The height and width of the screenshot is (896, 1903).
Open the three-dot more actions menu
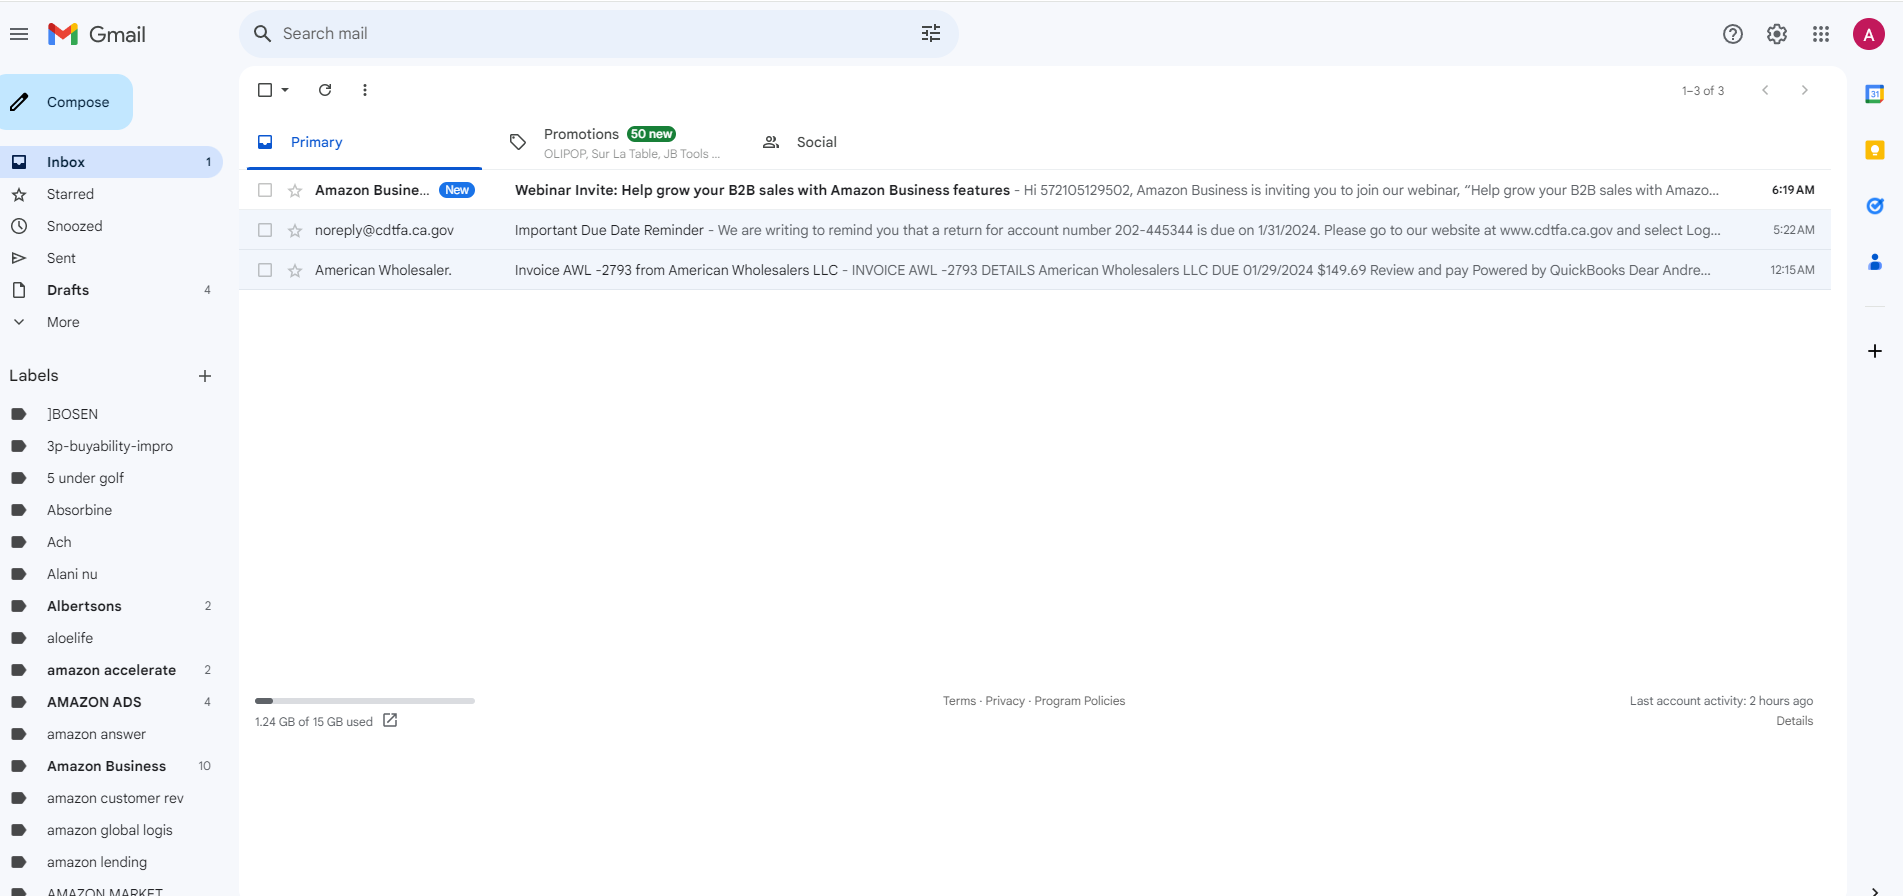click(365, 90)
